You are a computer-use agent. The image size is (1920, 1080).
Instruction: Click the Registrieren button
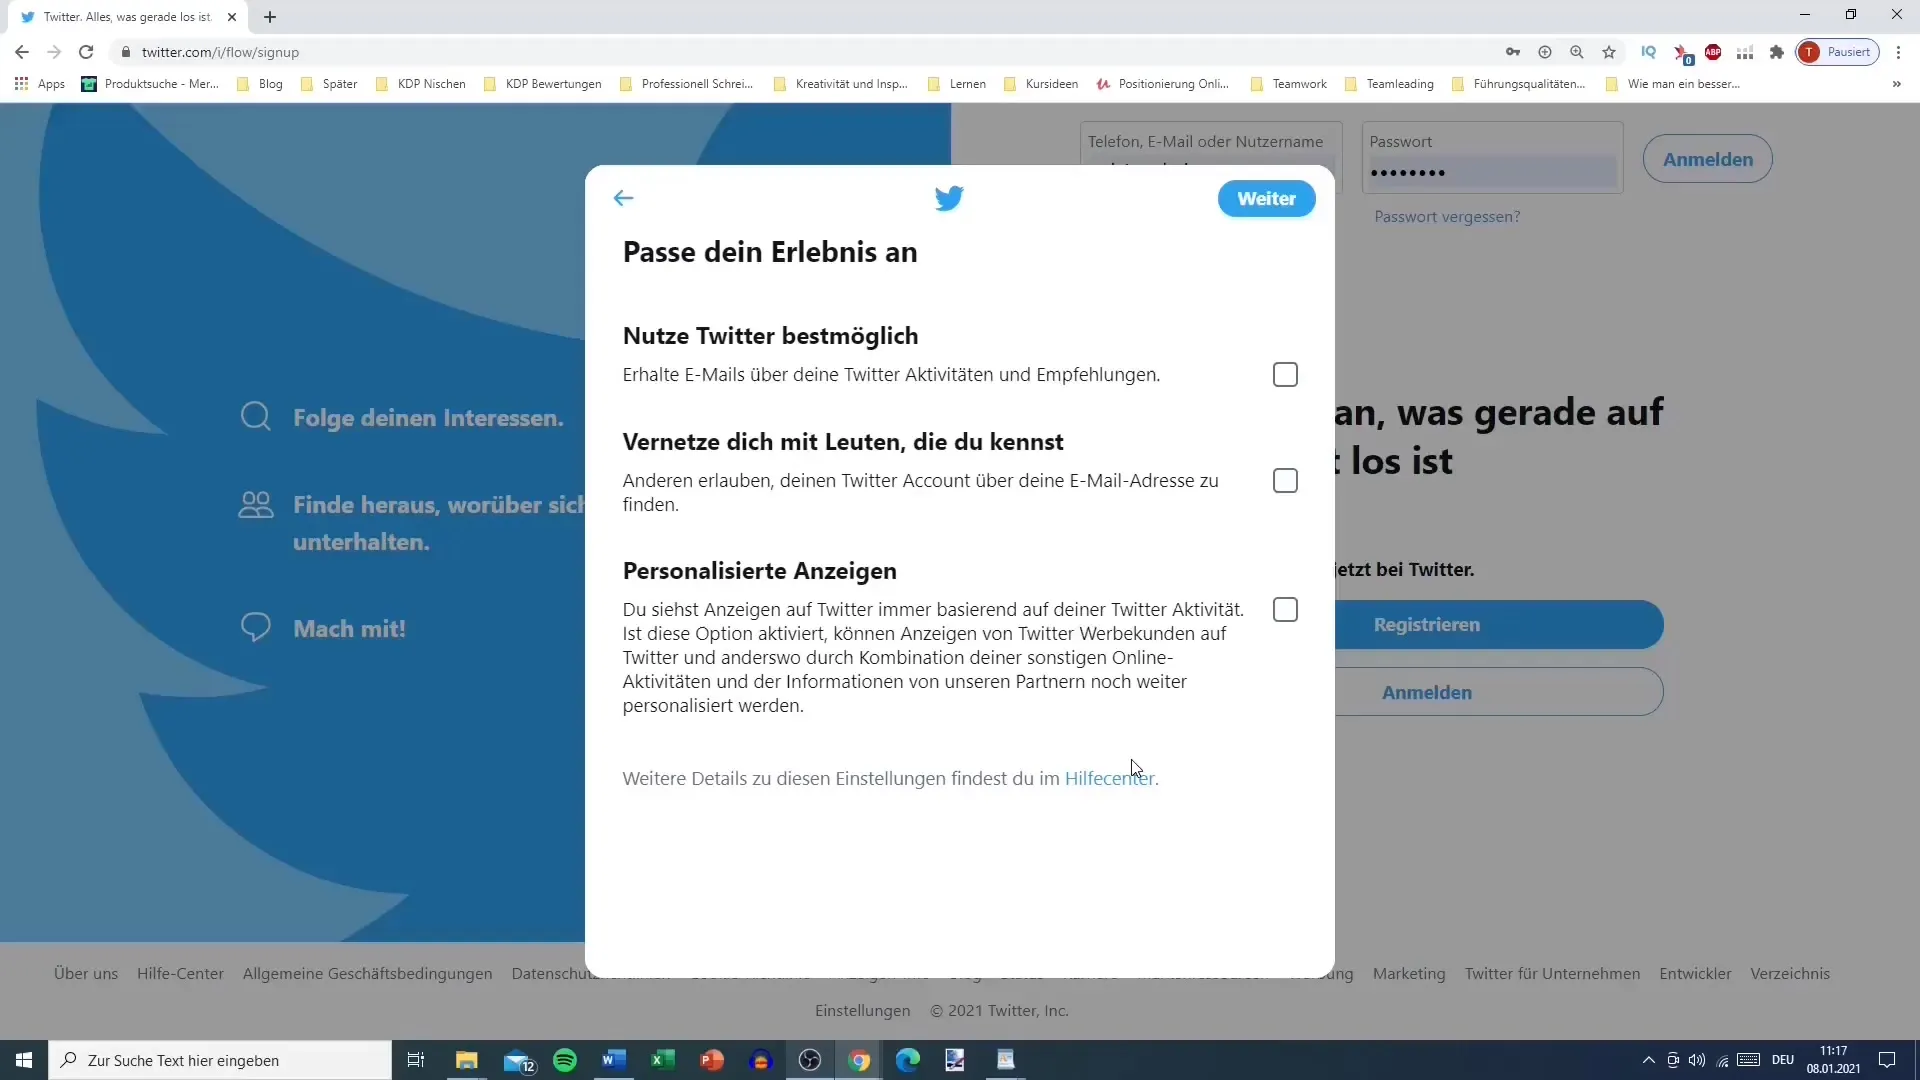coord(1427,624)
